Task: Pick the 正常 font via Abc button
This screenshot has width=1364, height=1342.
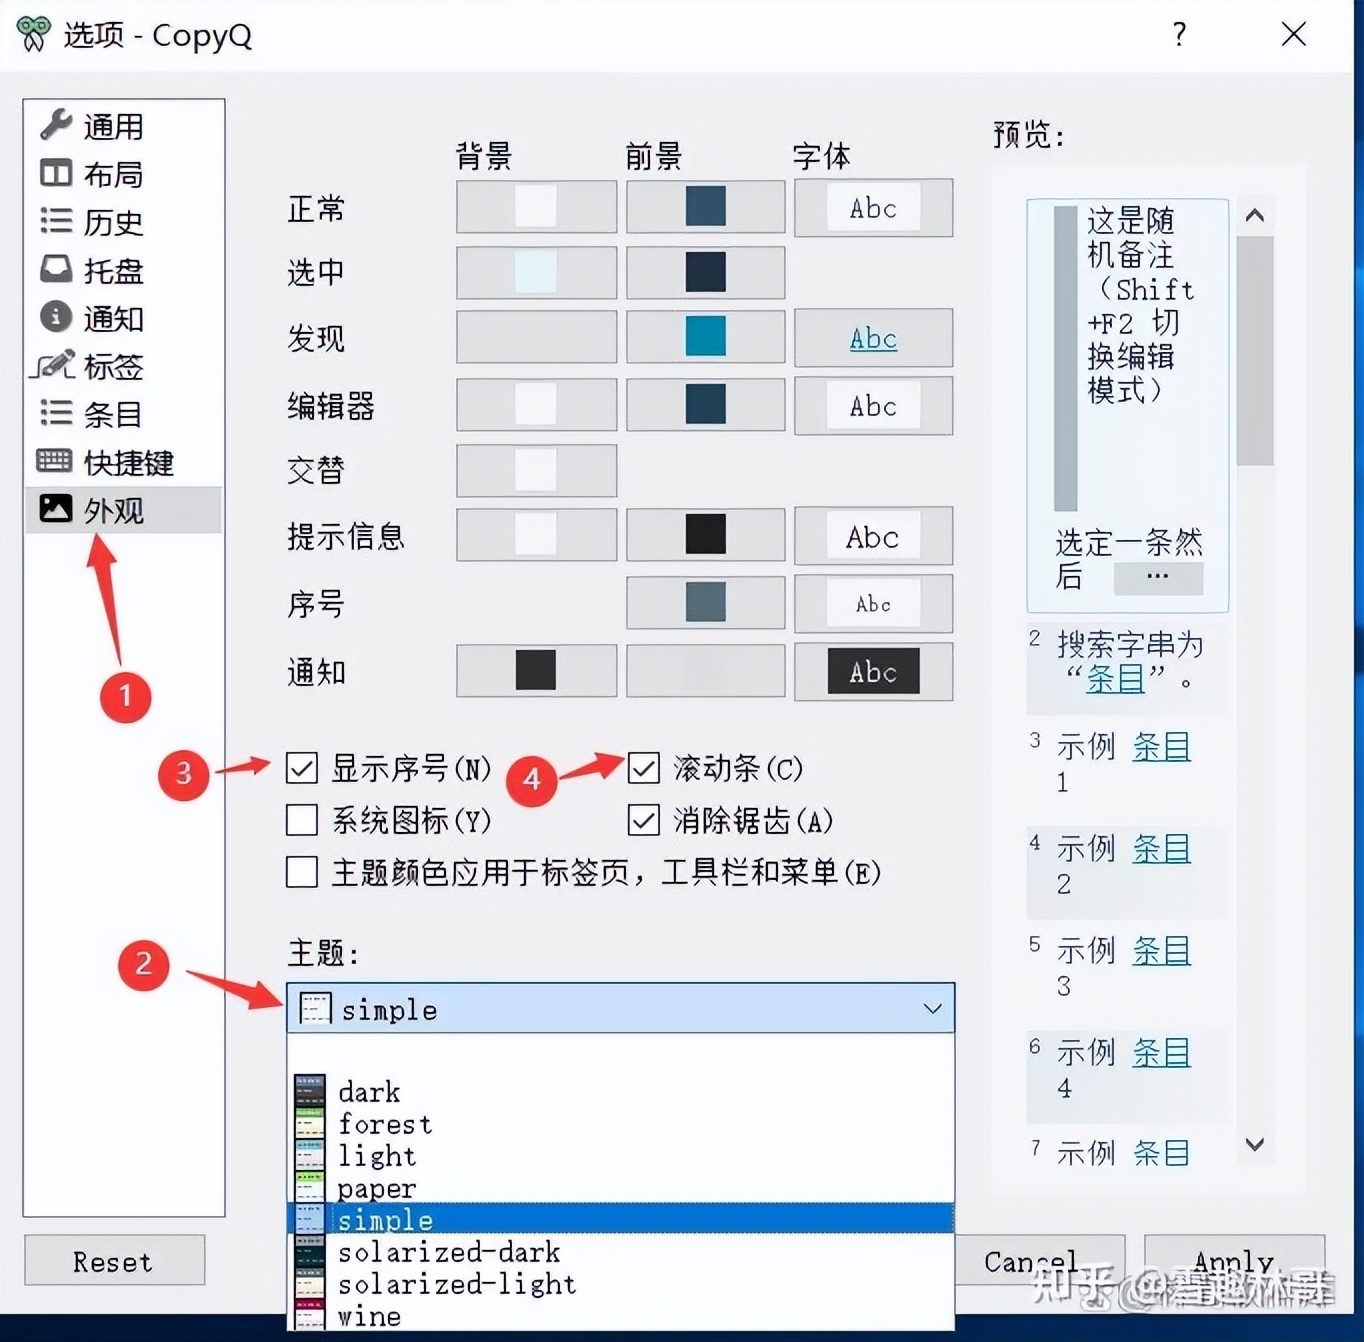Action: [873, 208]
